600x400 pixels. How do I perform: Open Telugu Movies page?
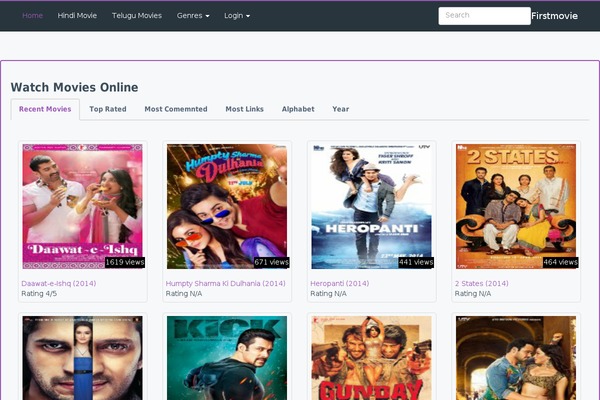(x=137, y=16)
